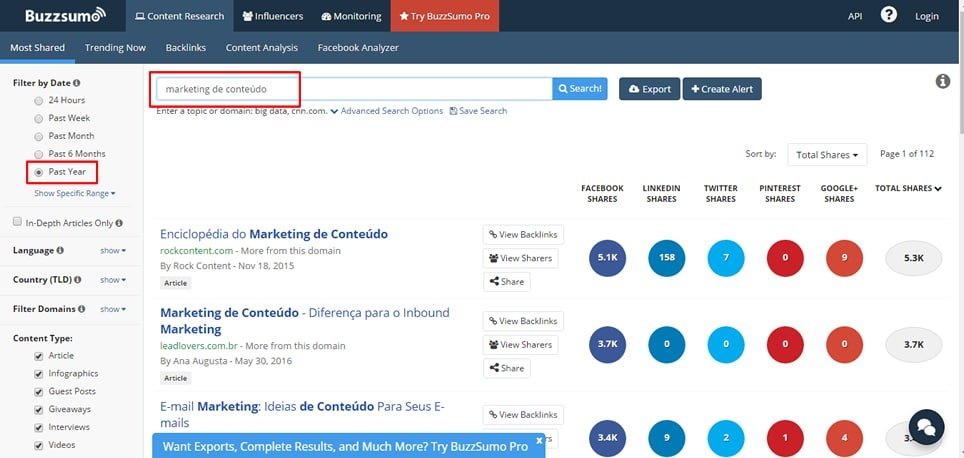
Task: Uncheck the Infographics content type
Action: click(39, 374)
